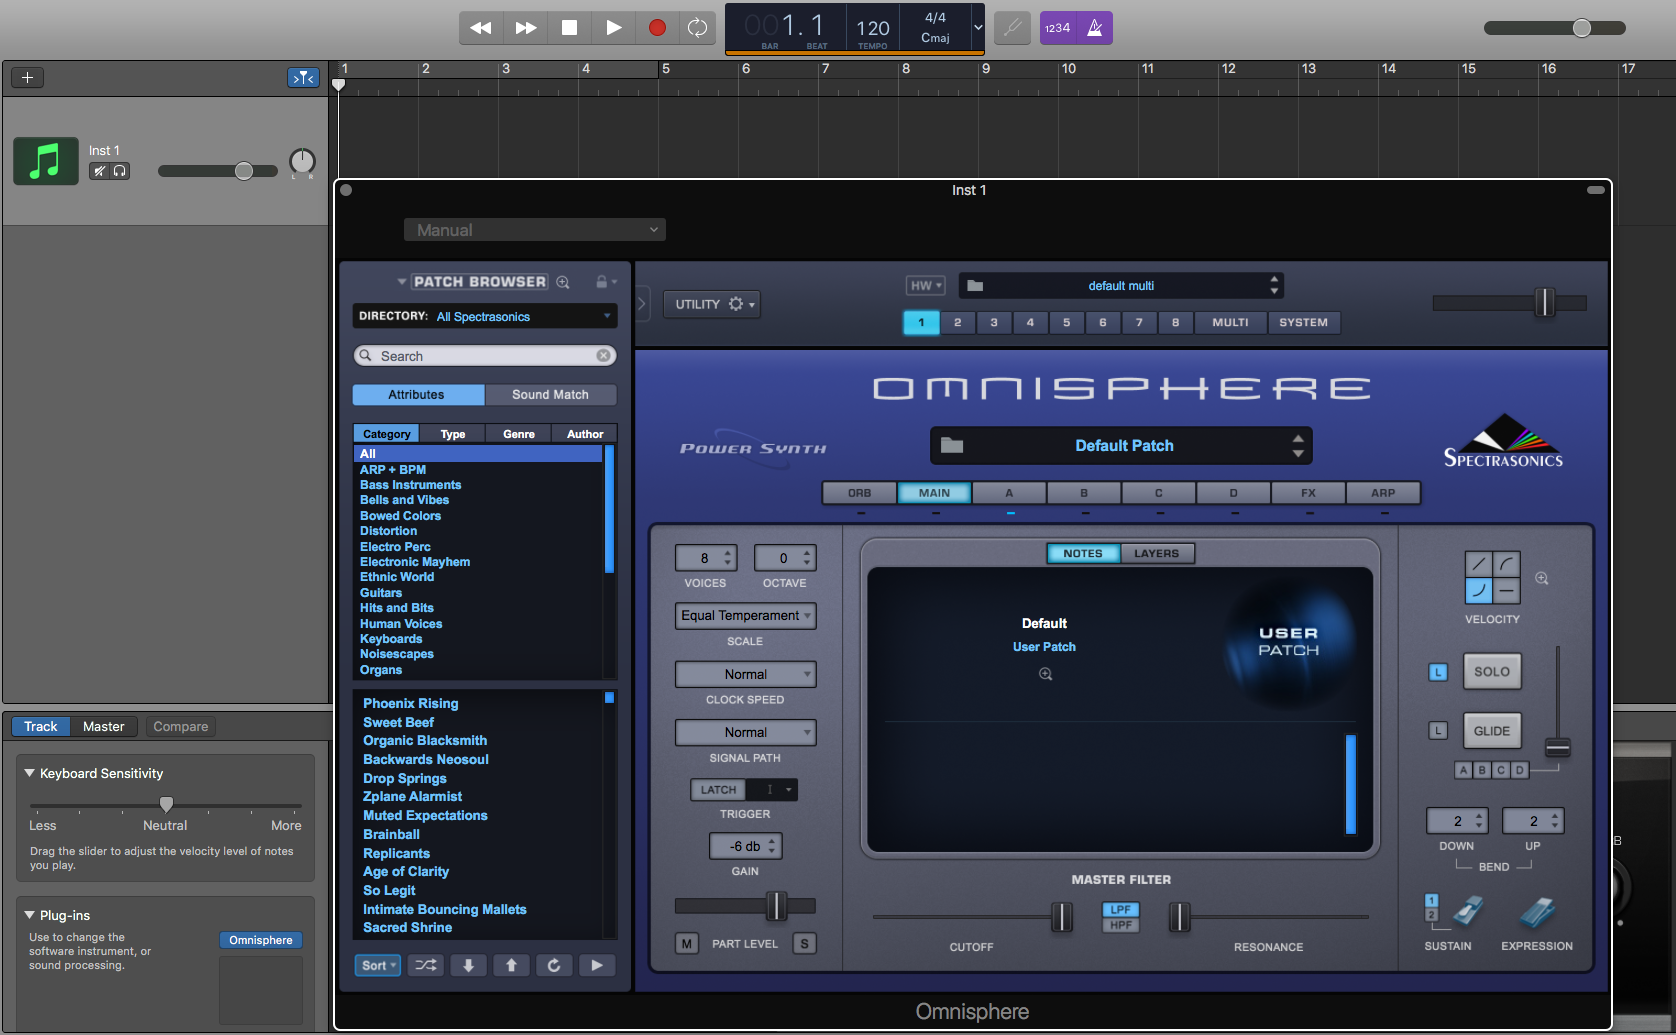
Task: Toggle the Cycle loop button
Action: click(698, 28)
